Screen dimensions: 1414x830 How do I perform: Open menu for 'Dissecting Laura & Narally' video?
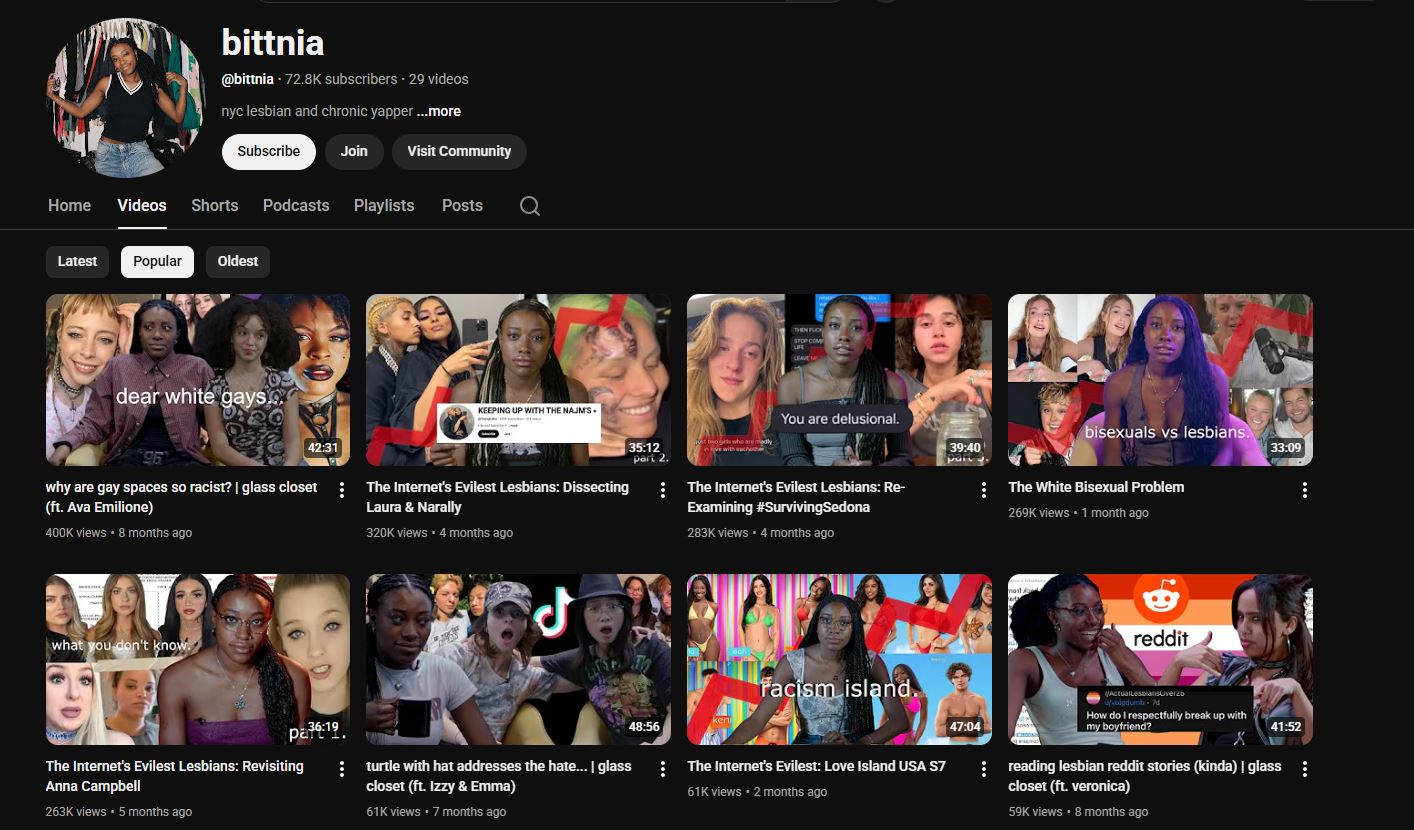(x=663, y=490)
